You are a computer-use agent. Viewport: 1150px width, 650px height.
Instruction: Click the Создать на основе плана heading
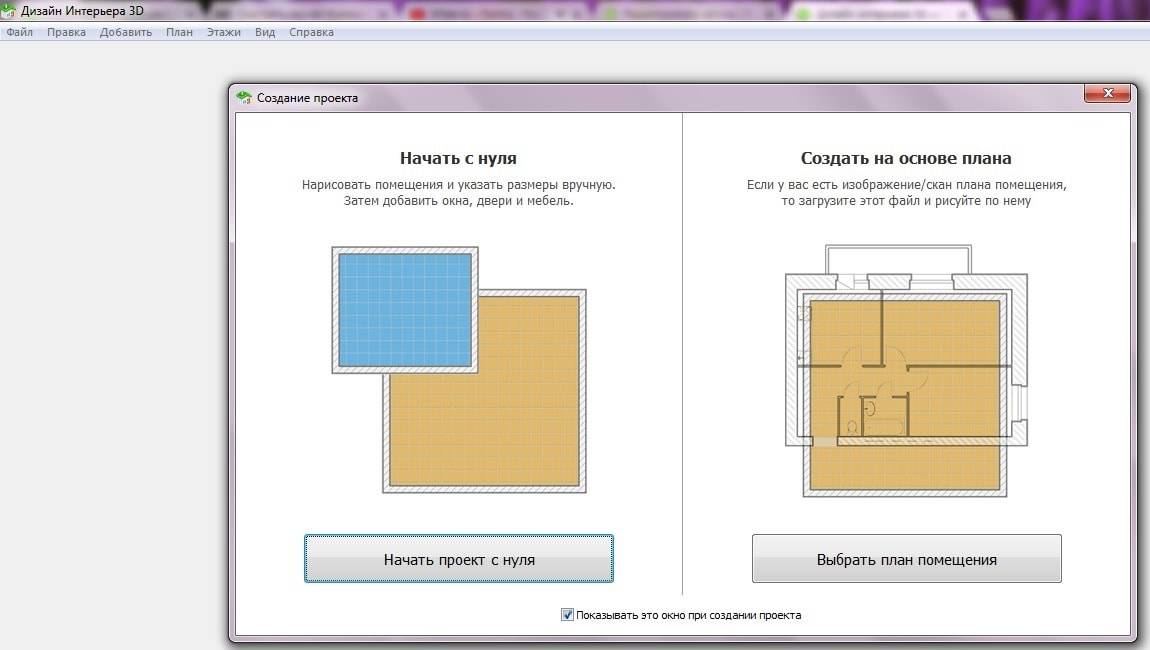tap(905, 158)
